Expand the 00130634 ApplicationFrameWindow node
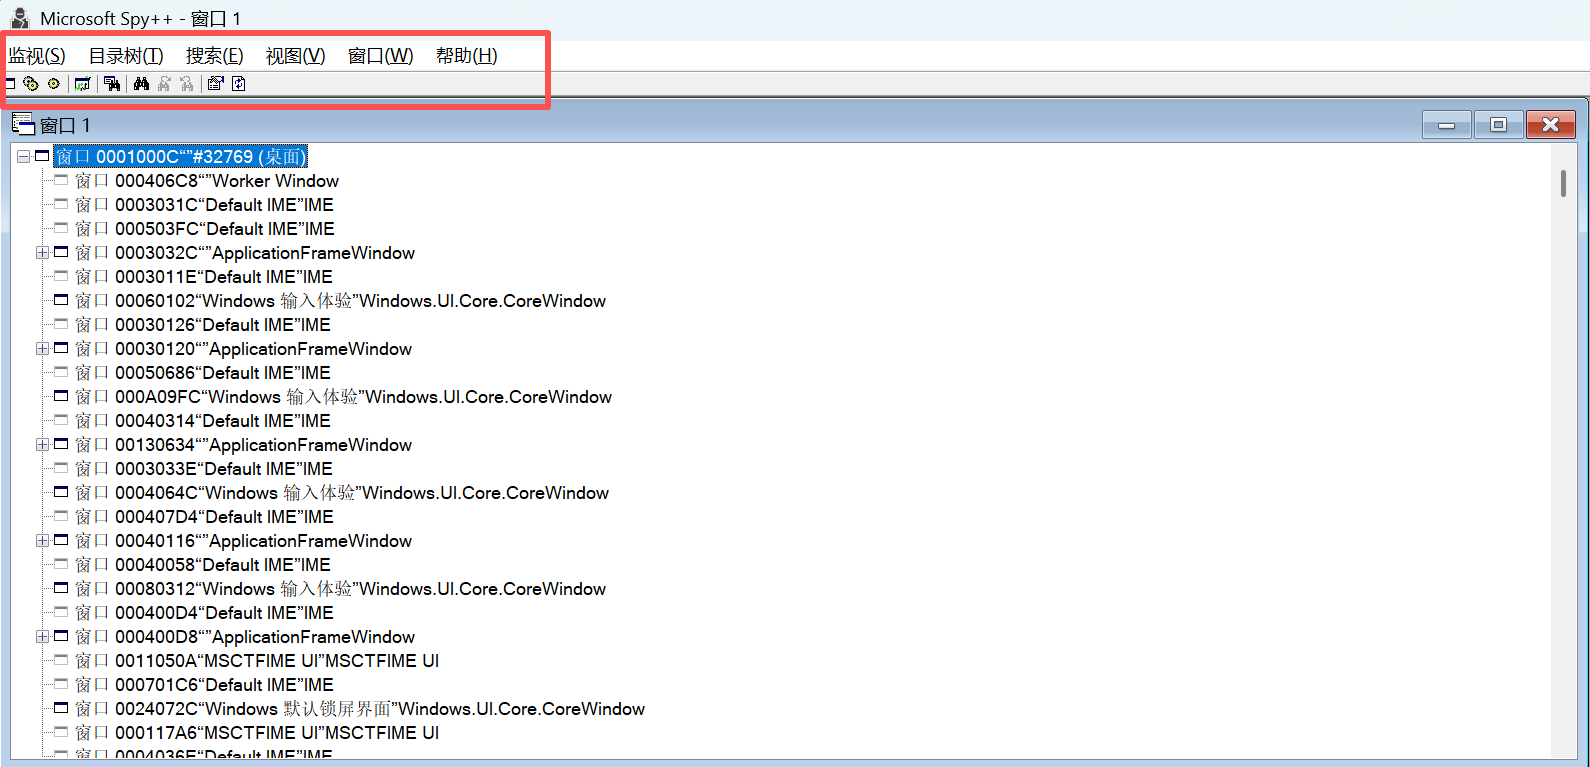Viewport: 1590px width, 767px height. [x=42, y=445]
